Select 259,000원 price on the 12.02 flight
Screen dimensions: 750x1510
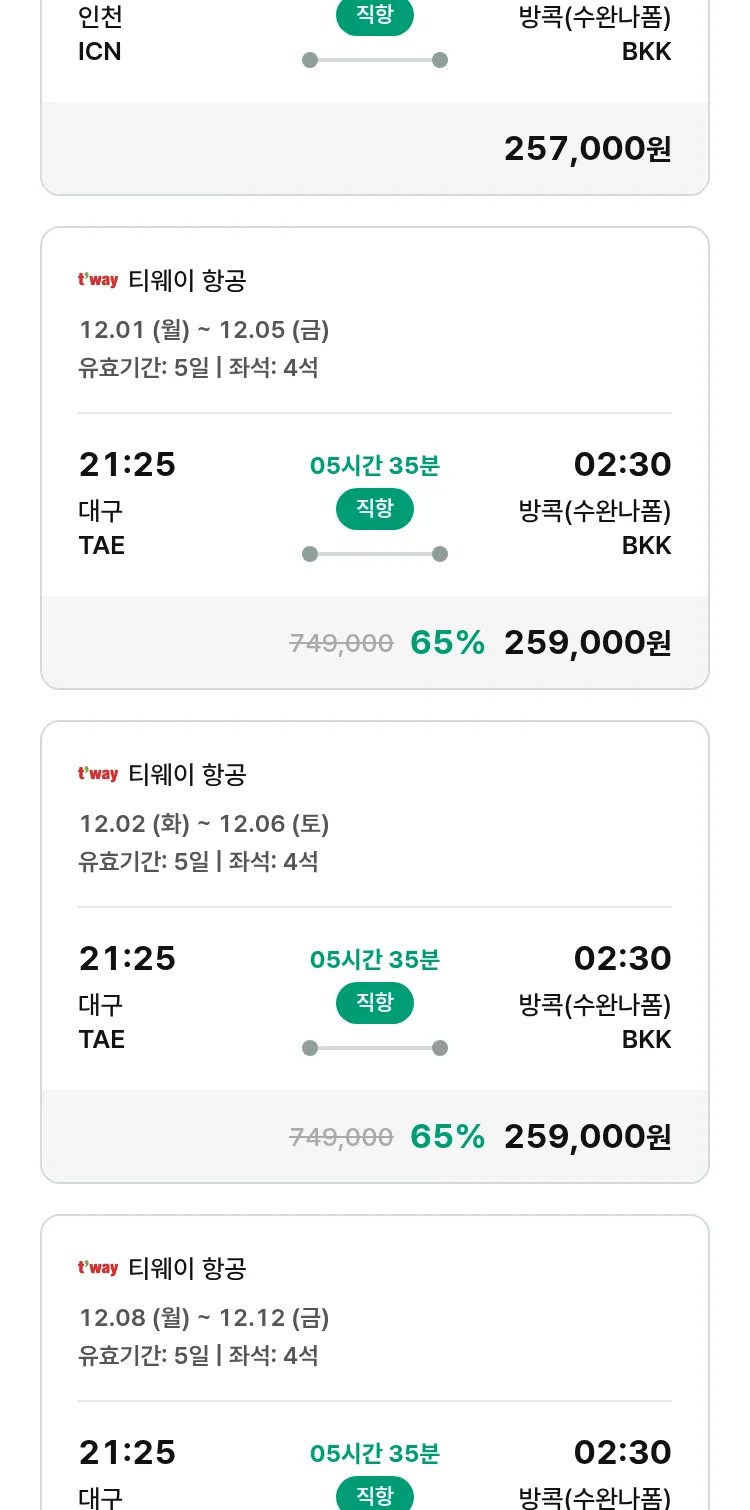tap(587, 1137)
